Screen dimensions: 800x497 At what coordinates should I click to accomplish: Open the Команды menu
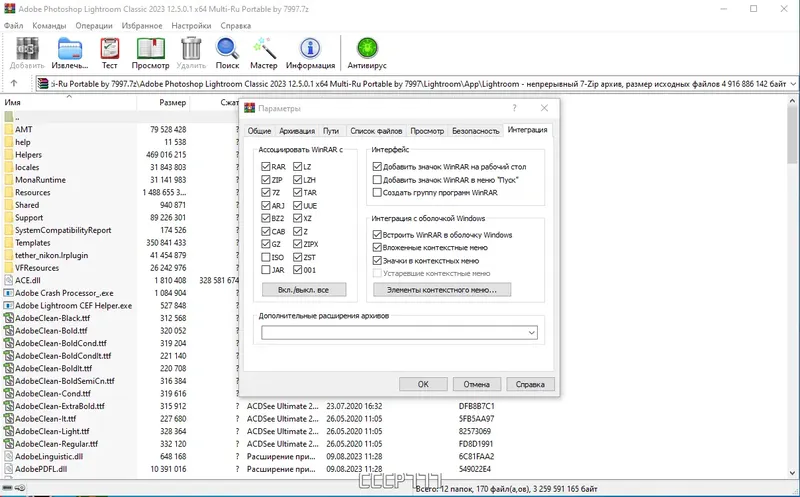pos(49,26)
